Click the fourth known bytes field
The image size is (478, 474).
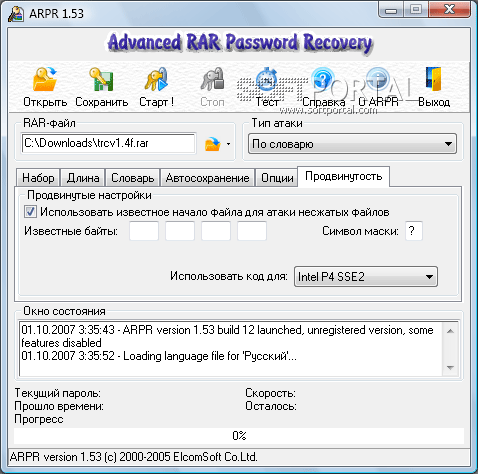pos(252,231)
